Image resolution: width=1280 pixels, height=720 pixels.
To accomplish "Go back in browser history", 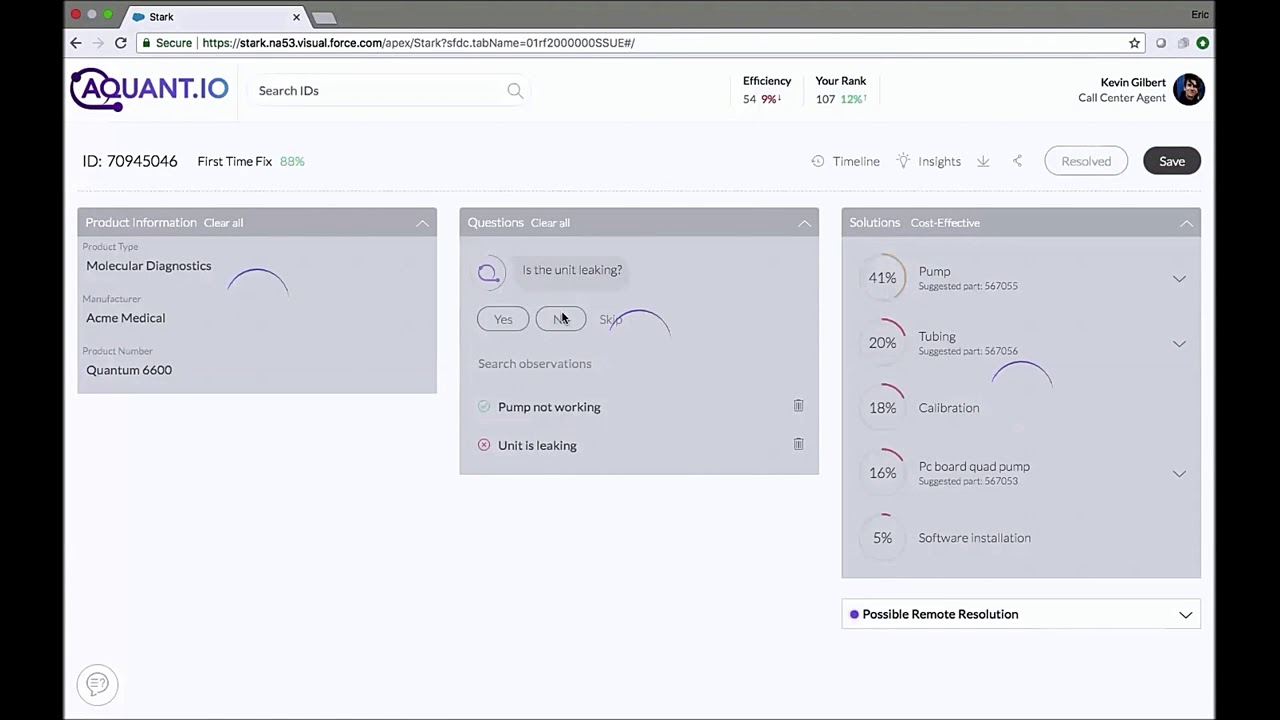I will coord(76,43).
